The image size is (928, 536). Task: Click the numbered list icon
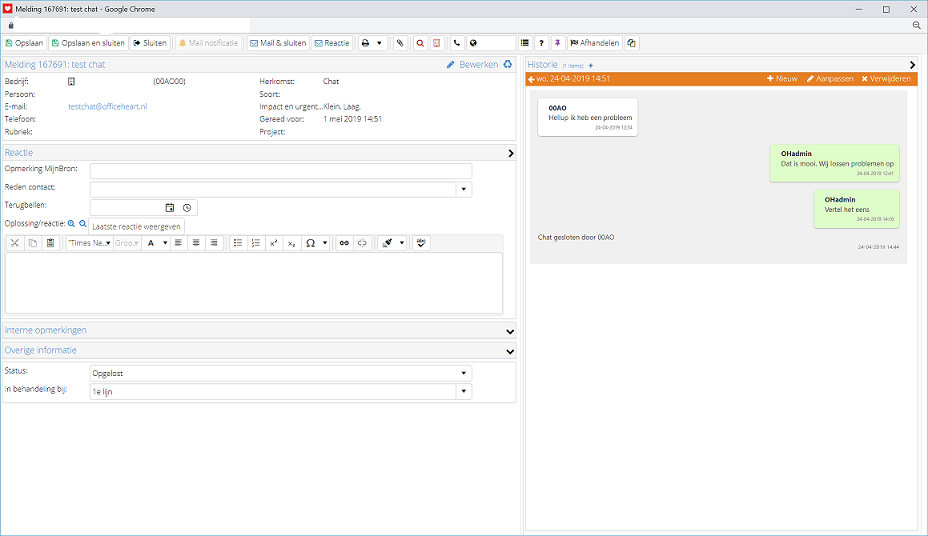256,243
